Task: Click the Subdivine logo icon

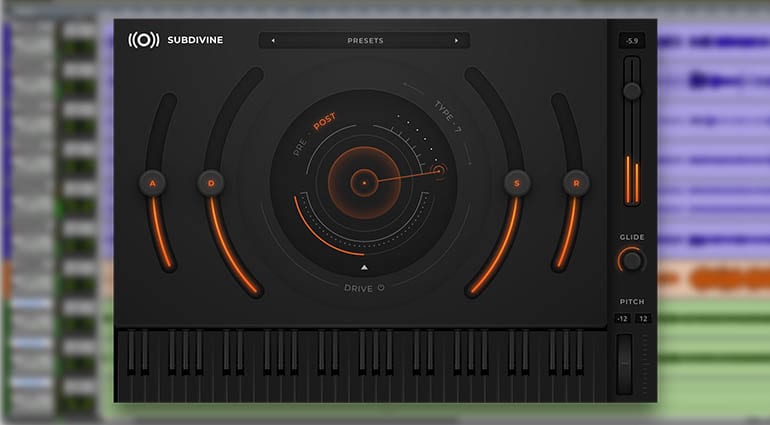Action: coord(143,40)
